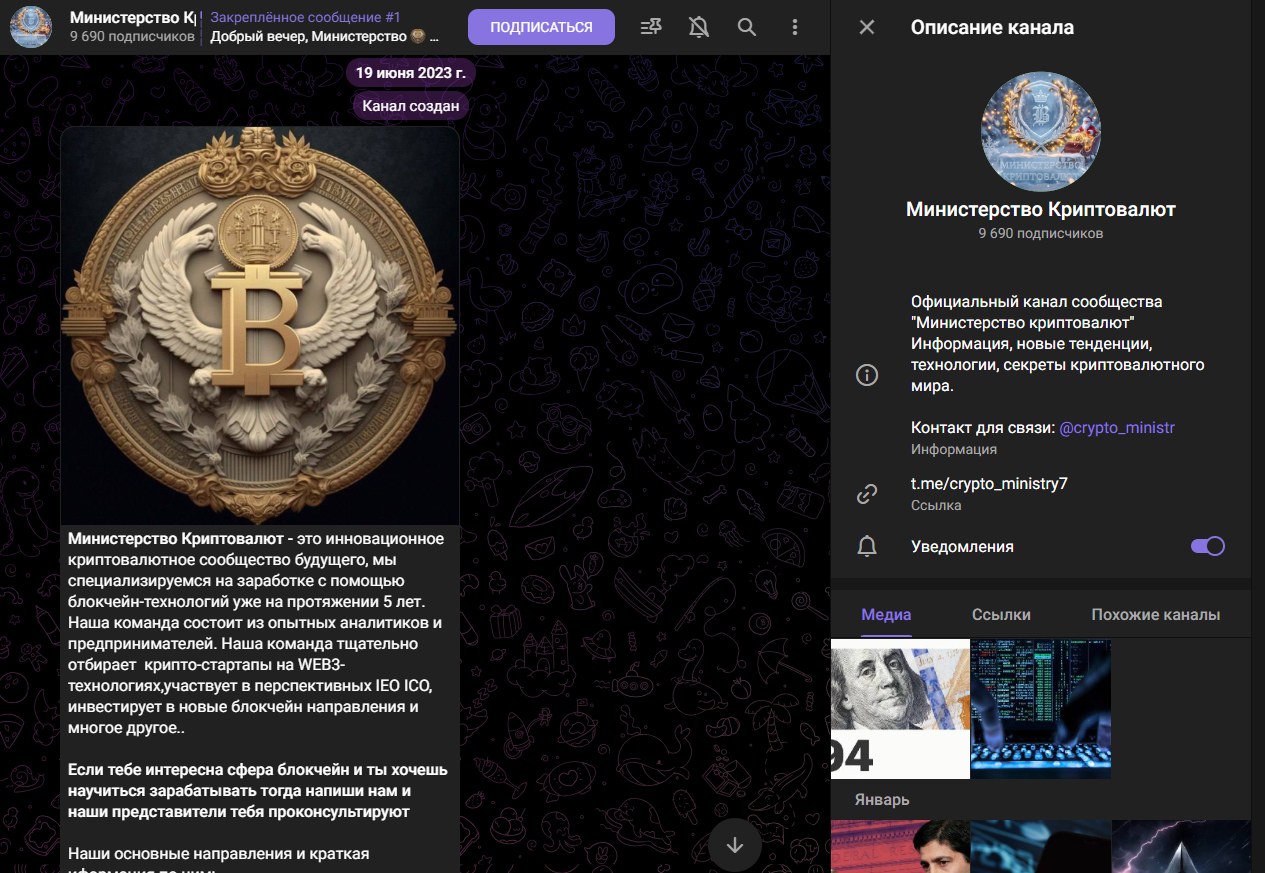Open the Похожие каналы tab
Screen dimensions: 1265x873
[x=1155, y=615]
